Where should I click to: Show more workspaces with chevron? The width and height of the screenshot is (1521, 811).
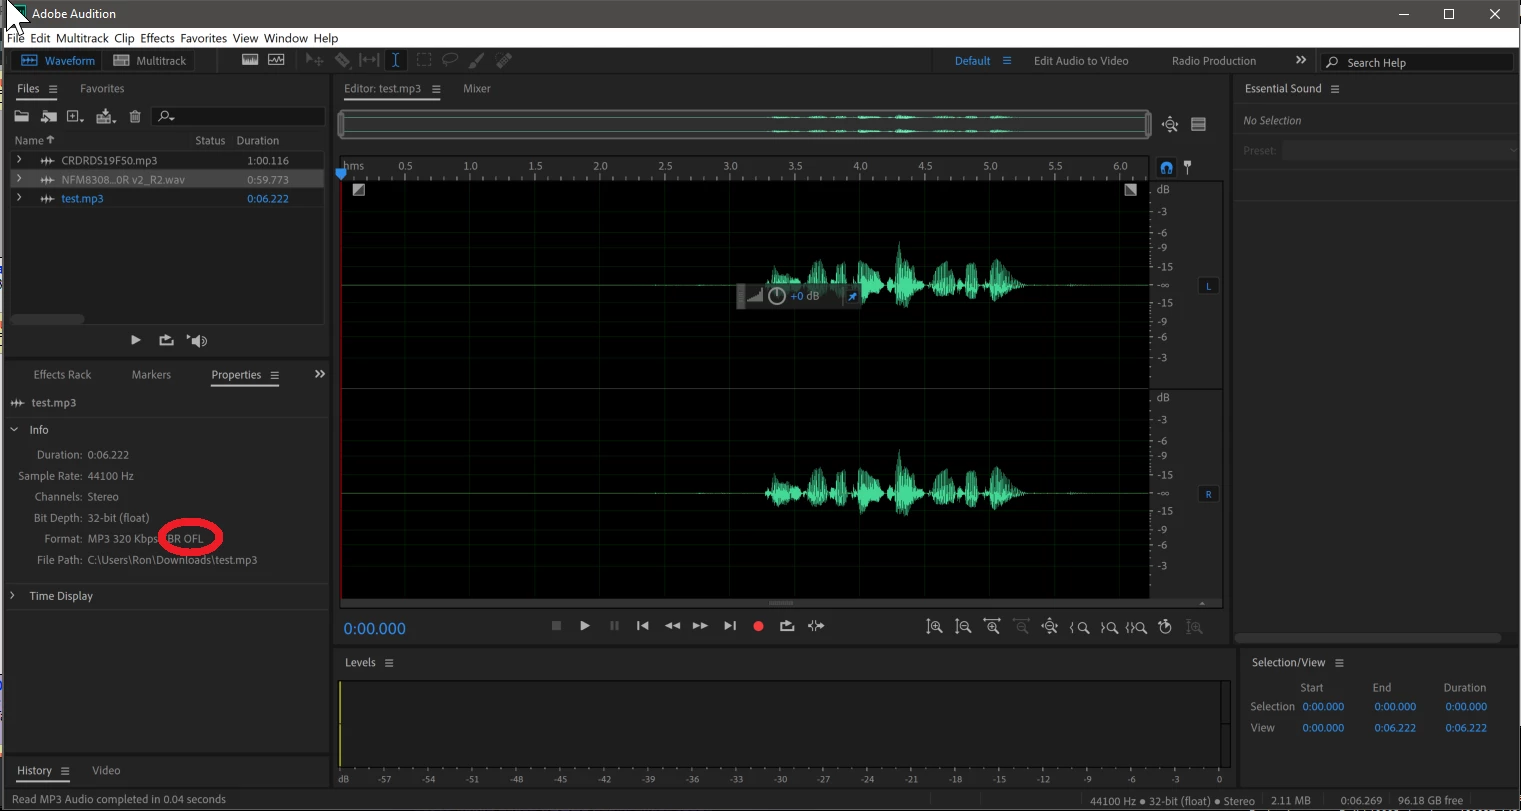(1301, 60)
